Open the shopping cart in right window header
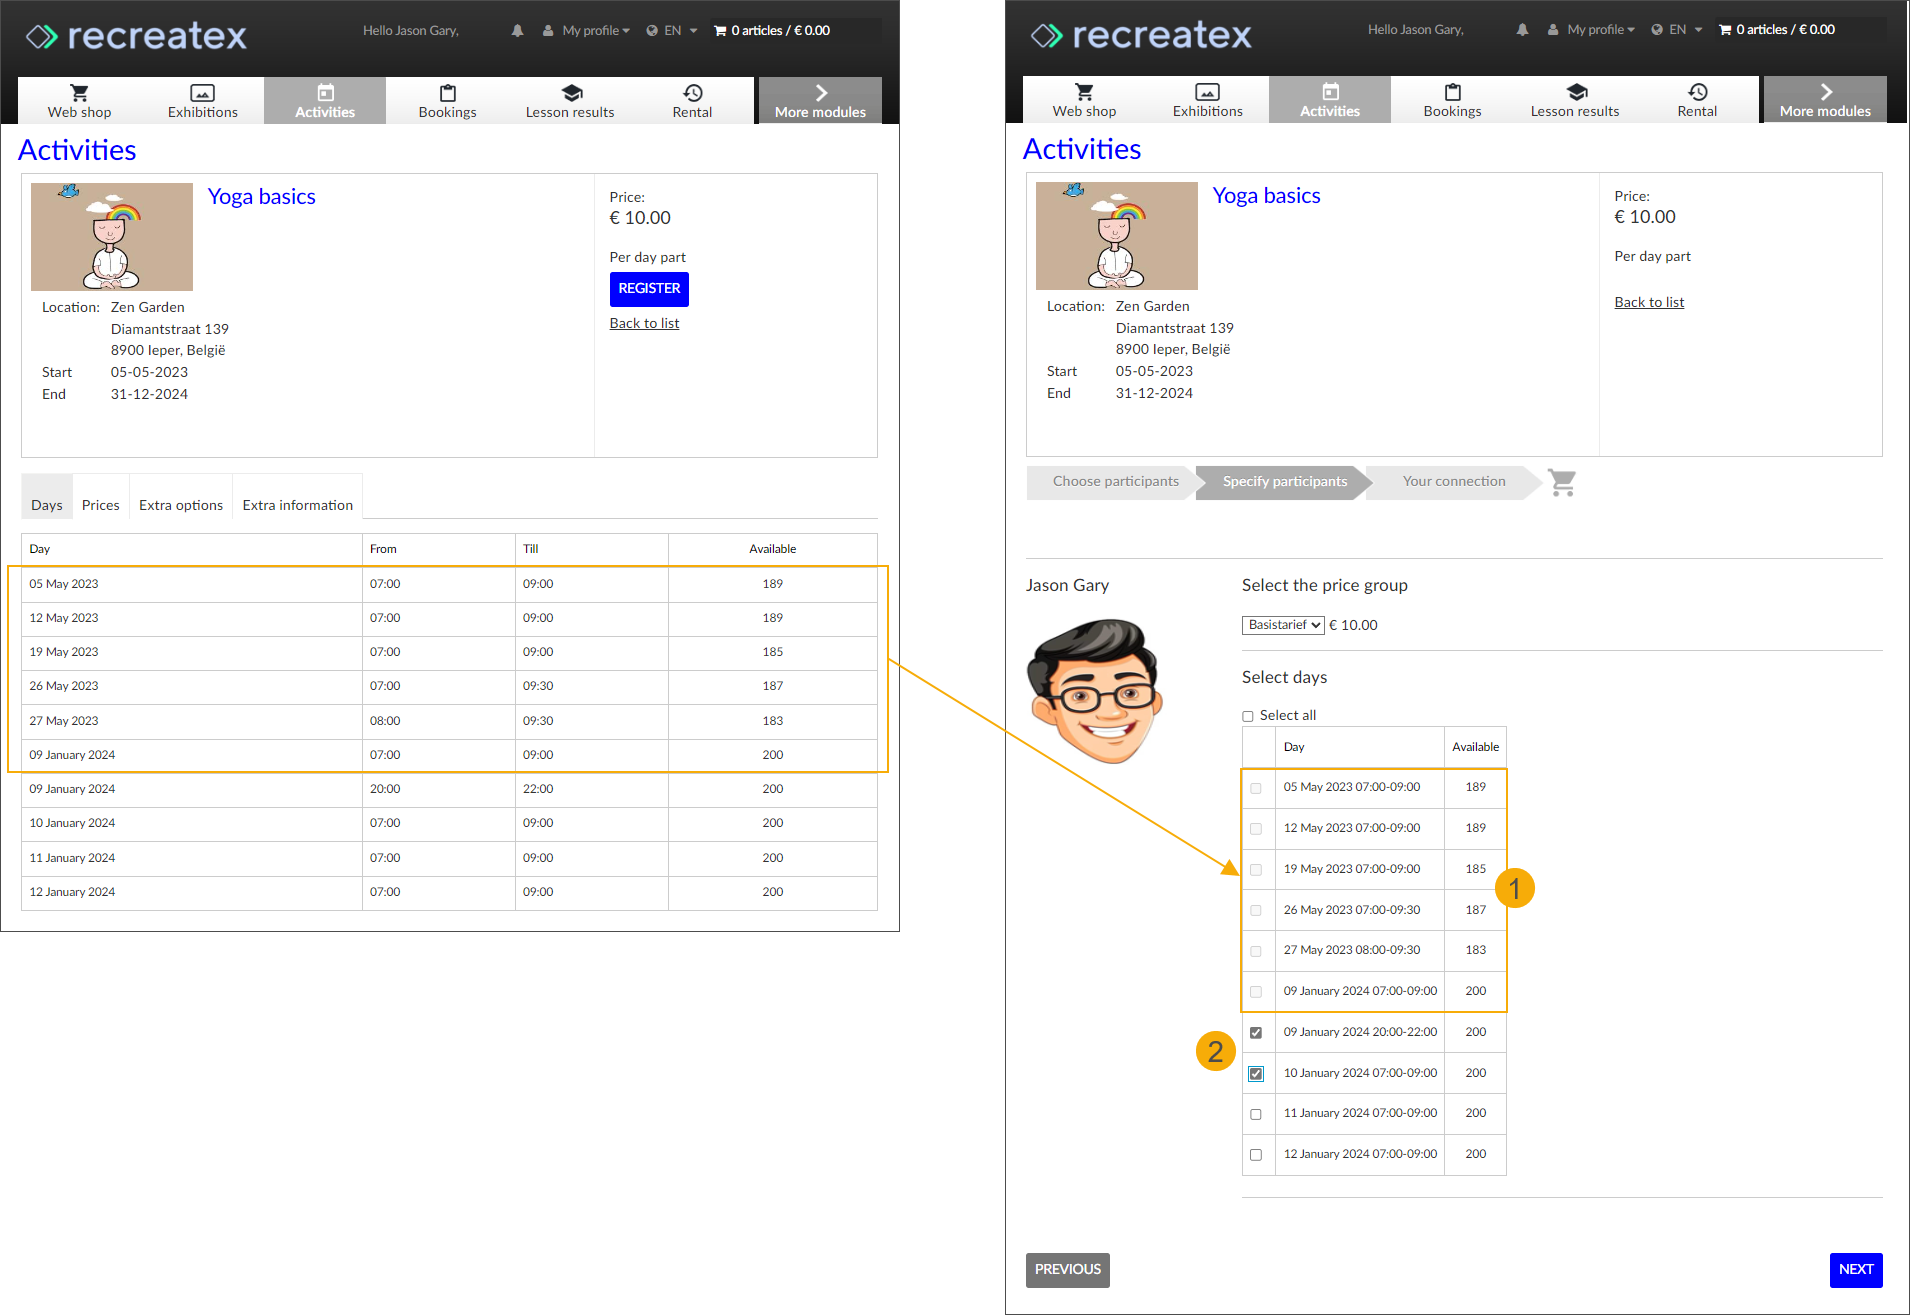The width and height of the screenshot is (1910, 1315). [x=1777, y=30]
